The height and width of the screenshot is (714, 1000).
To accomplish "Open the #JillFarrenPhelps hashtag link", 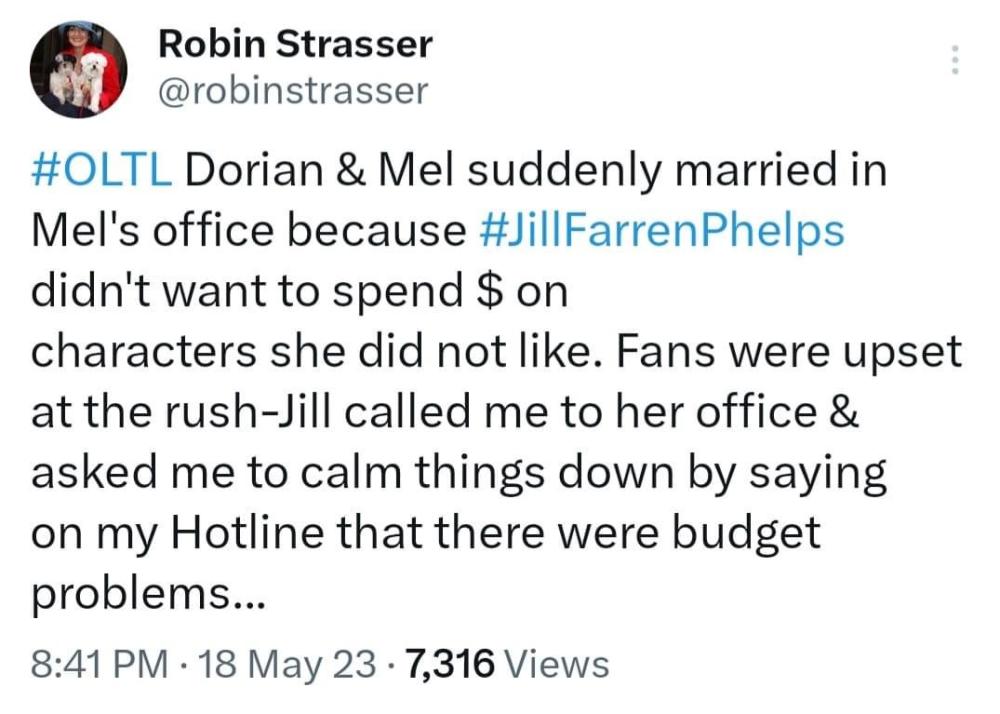I will [657, 231].
